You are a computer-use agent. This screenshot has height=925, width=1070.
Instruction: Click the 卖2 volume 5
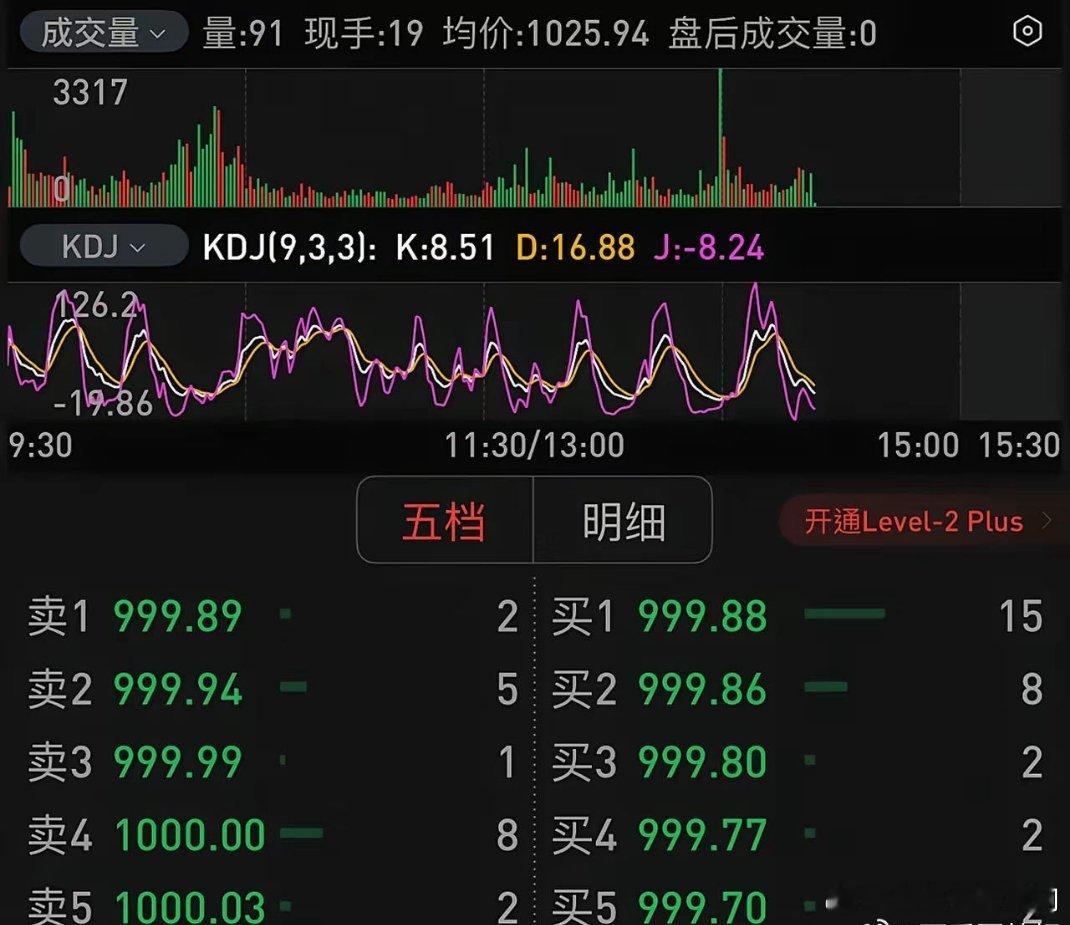click(x=507, y=689)
